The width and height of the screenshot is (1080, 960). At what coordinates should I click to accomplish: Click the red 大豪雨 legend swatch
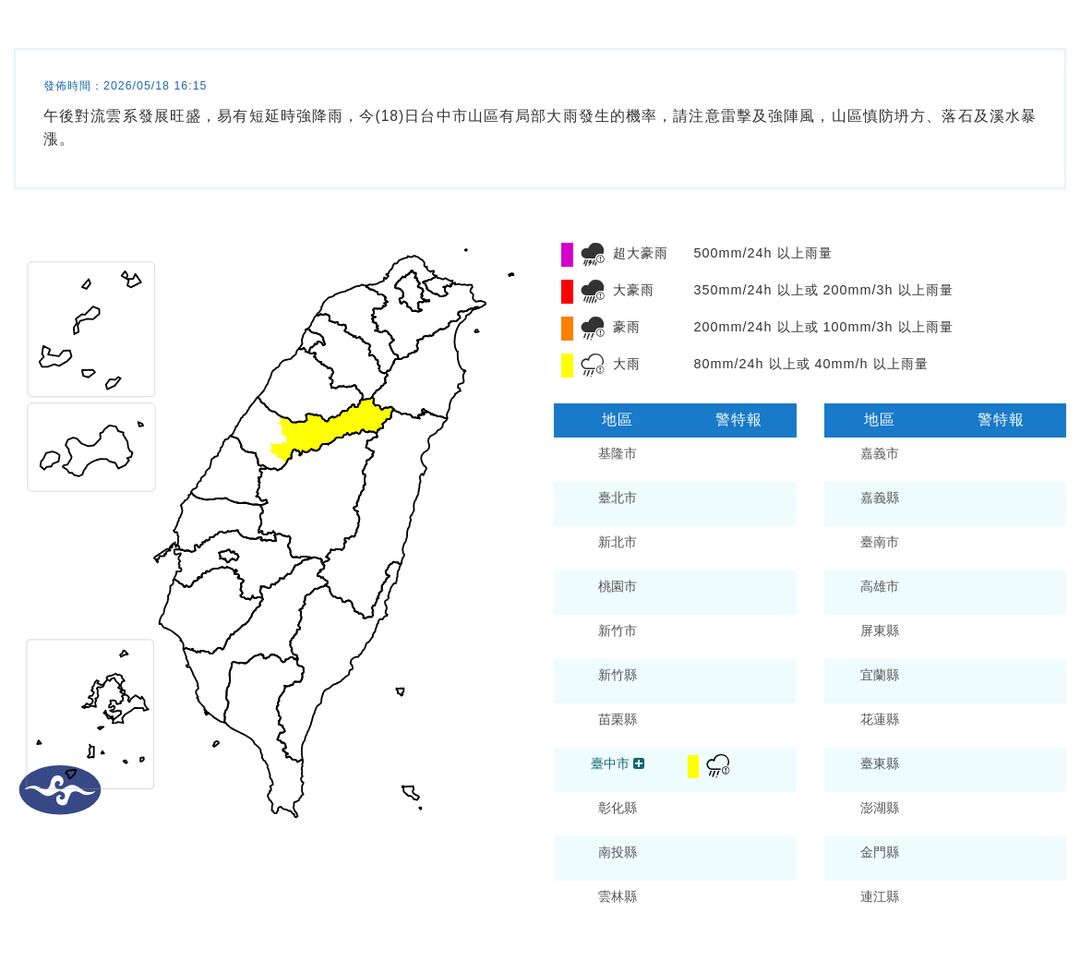[x=567, y=291]
